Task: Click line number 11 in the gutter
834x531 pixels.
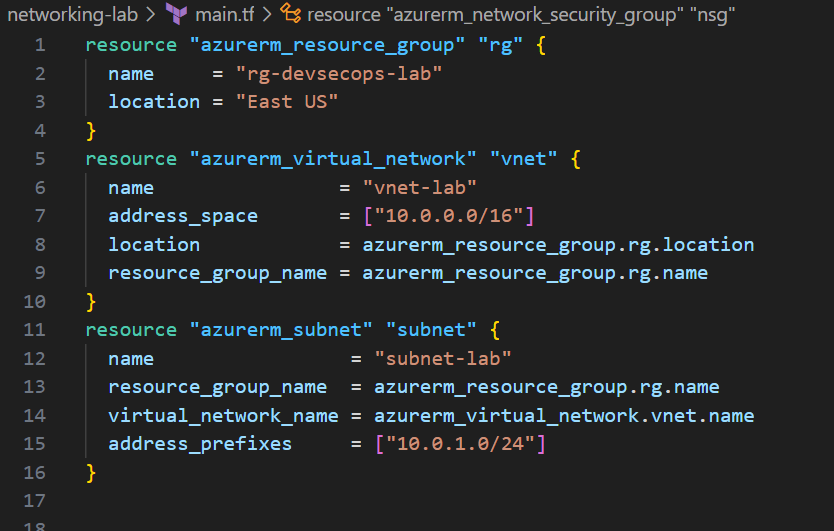Action: [35, 330]
